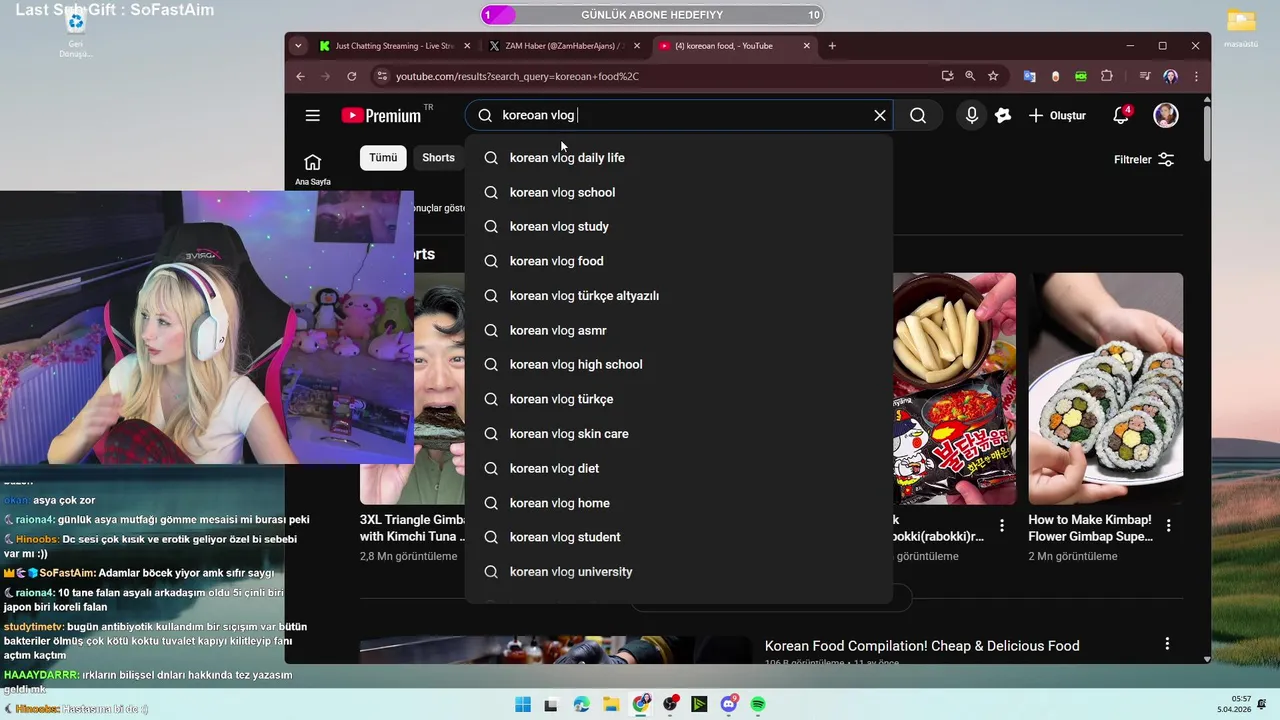Choose suggestion korean vlog türkçe
1280x720 pixels.
pyautogui.click(x=678, y=399)
